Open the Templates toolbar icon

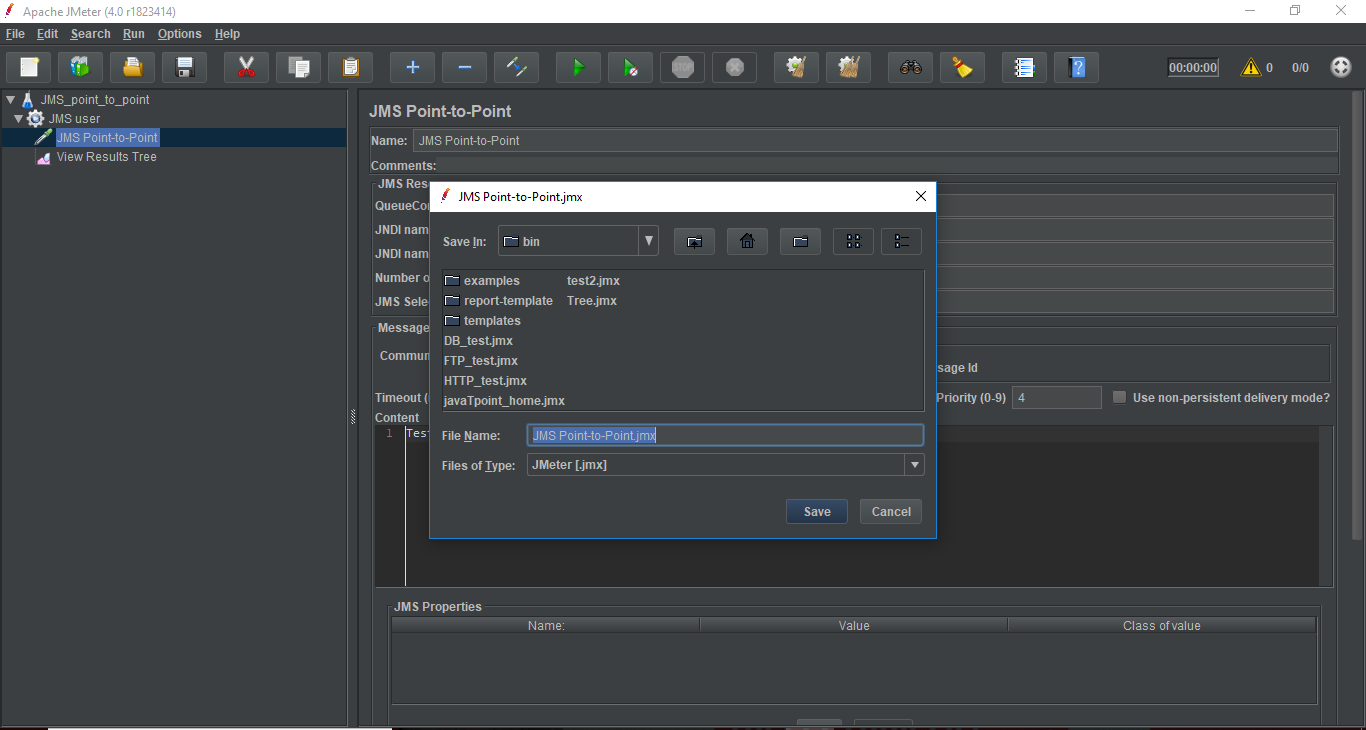(x=81, y=67)
